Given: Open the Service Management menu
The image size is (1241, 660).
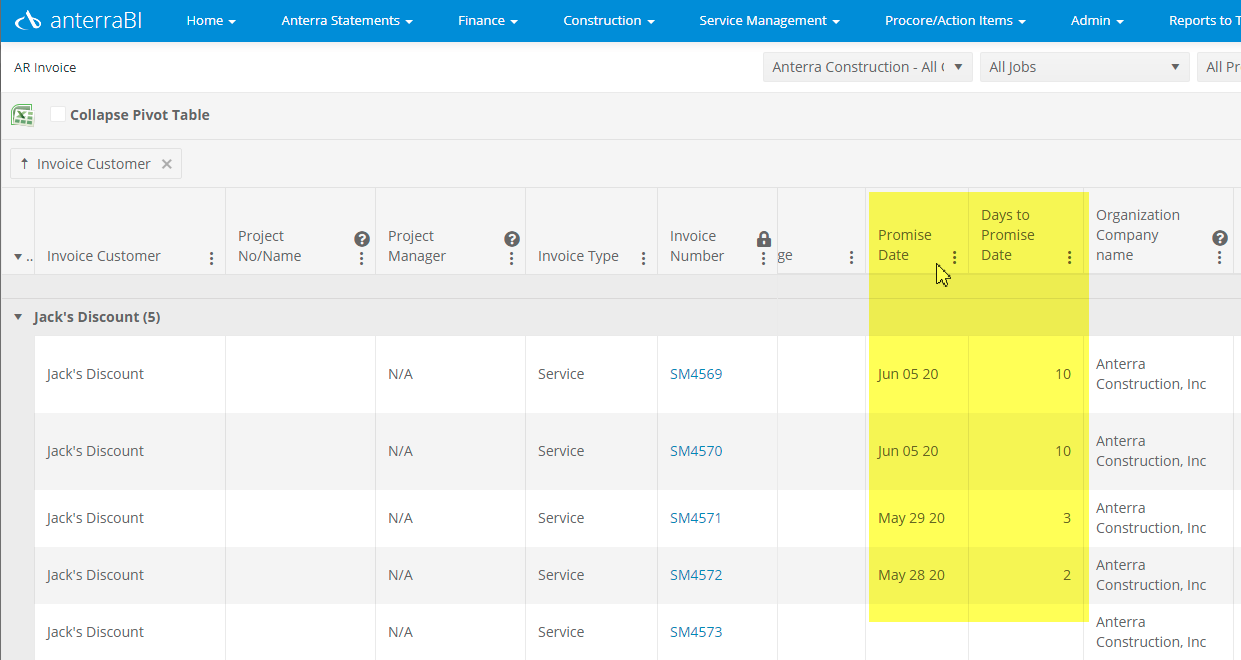Looking at the screenshot, I should point(769,20).
